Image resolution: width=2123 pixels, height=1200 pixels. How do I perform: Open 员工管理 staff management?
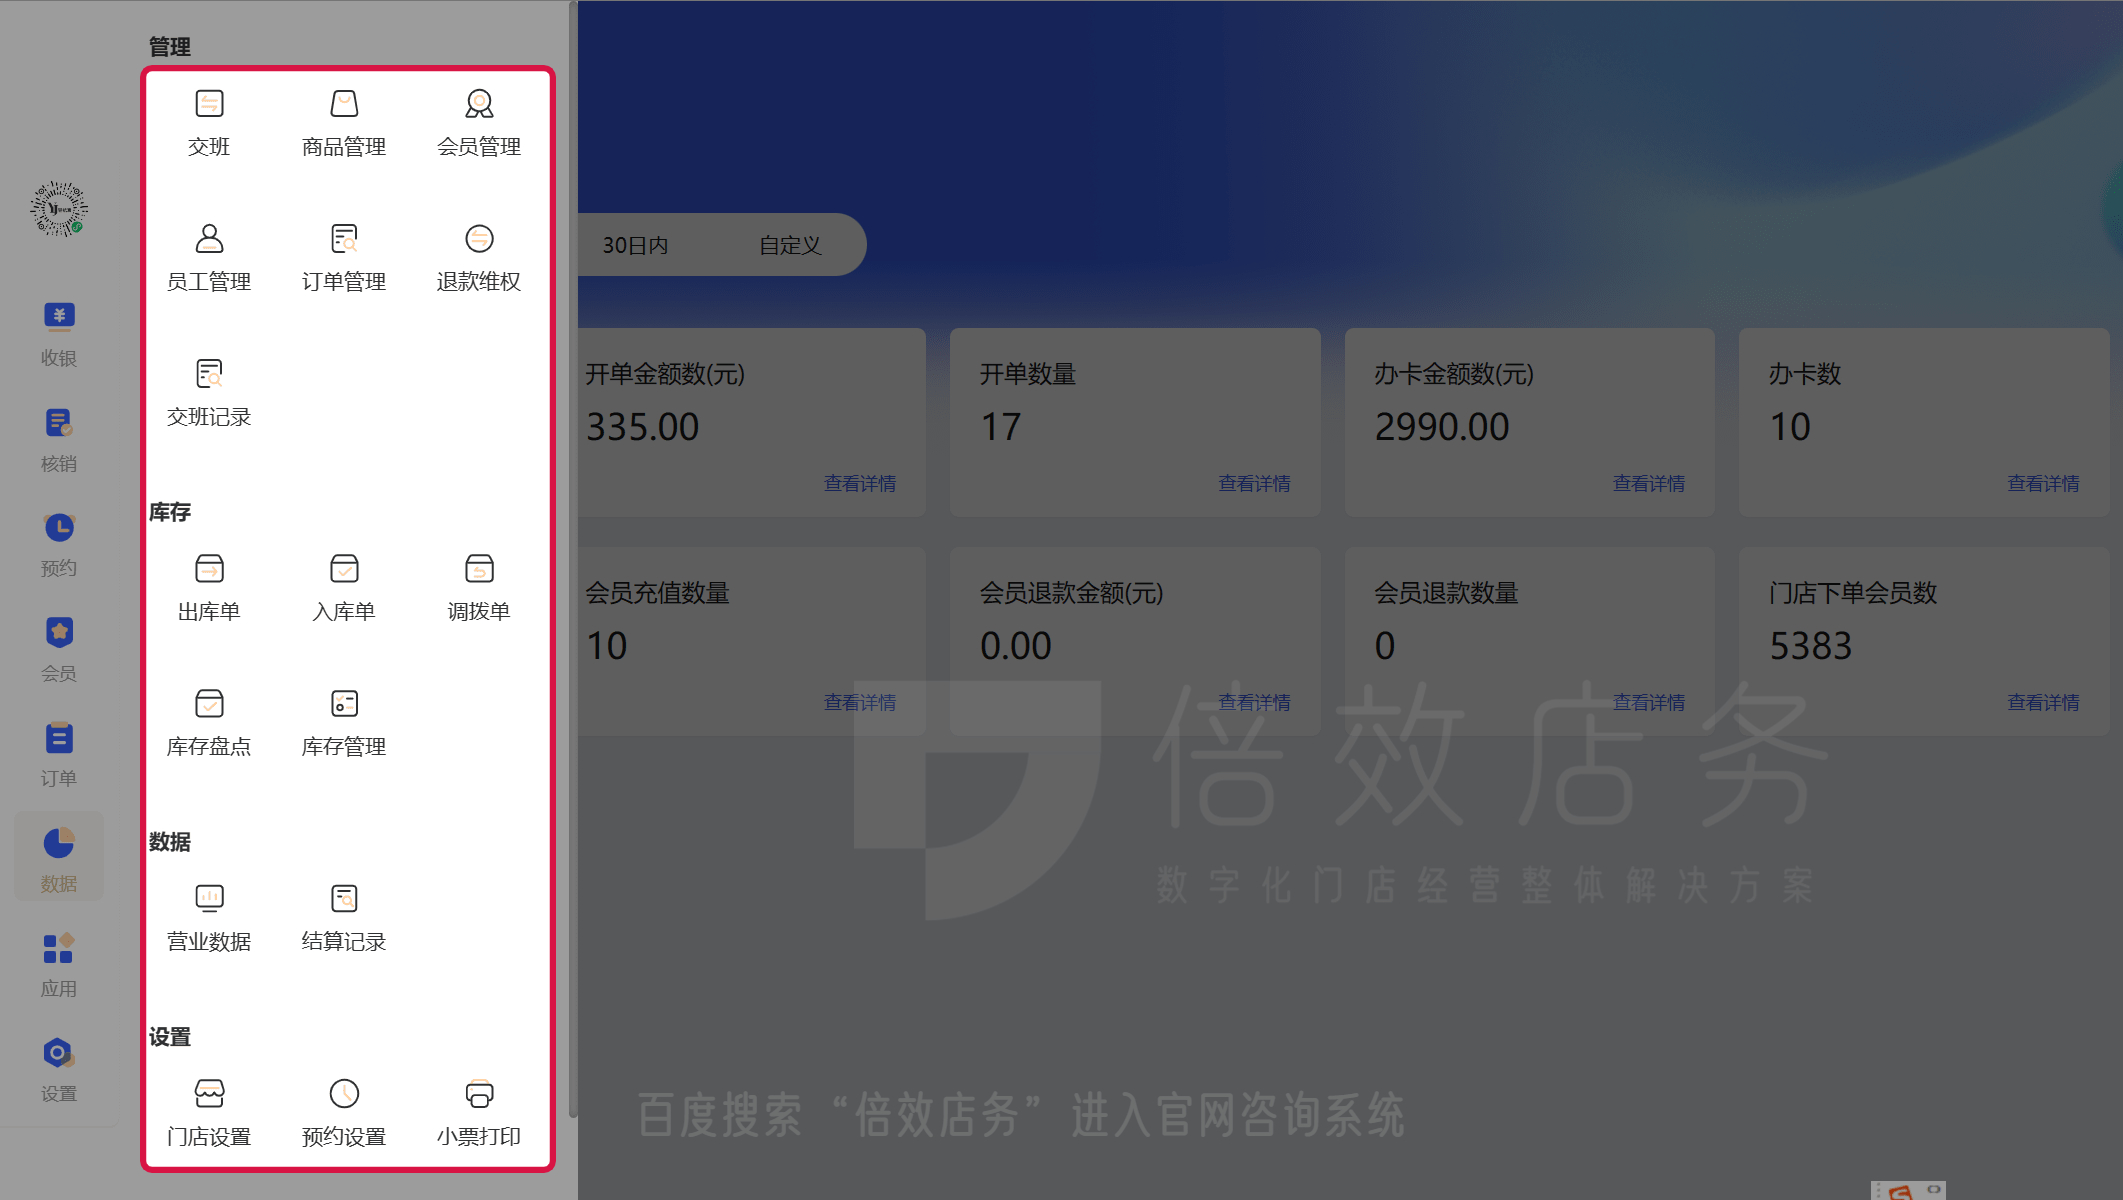tap(209, 258)
